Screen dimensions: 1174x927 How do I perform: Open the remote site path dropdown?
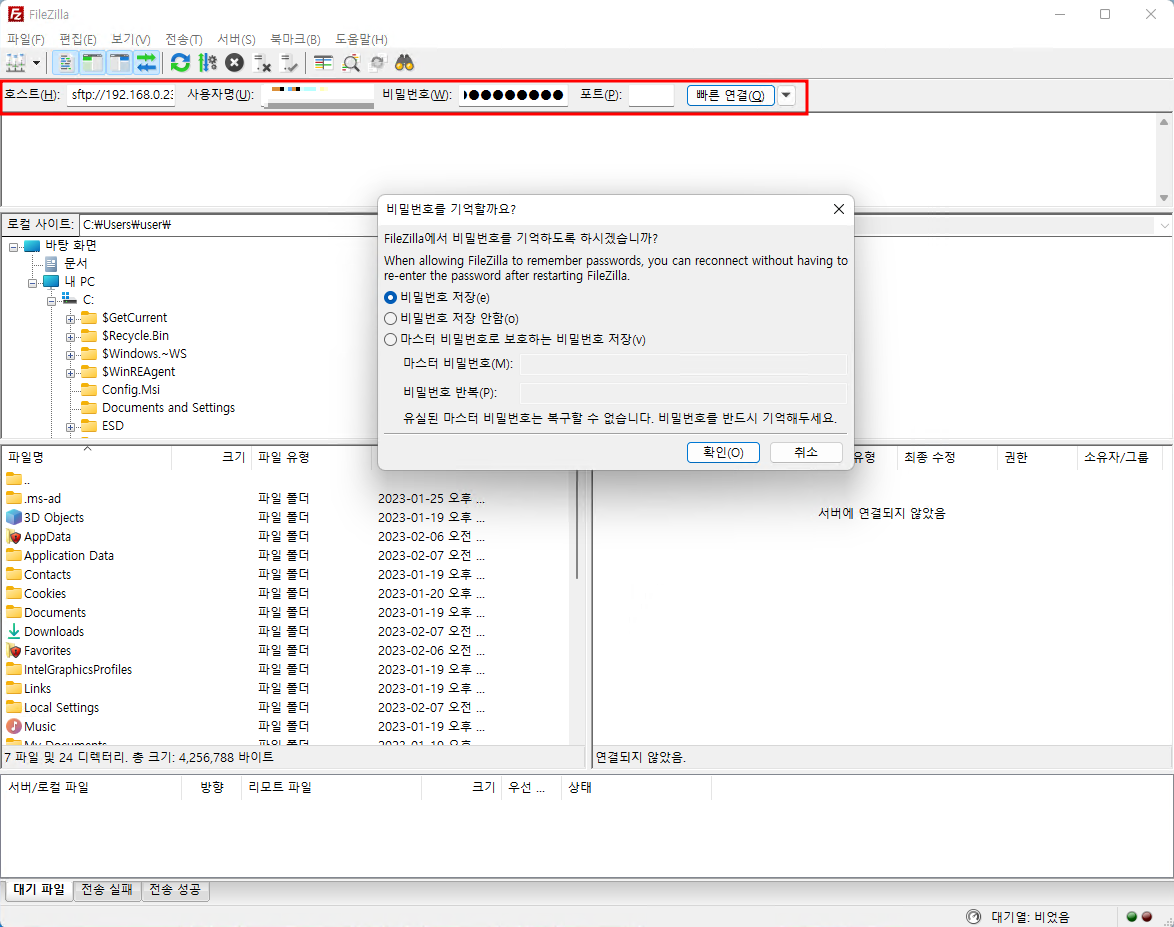tap(1164, 225)
